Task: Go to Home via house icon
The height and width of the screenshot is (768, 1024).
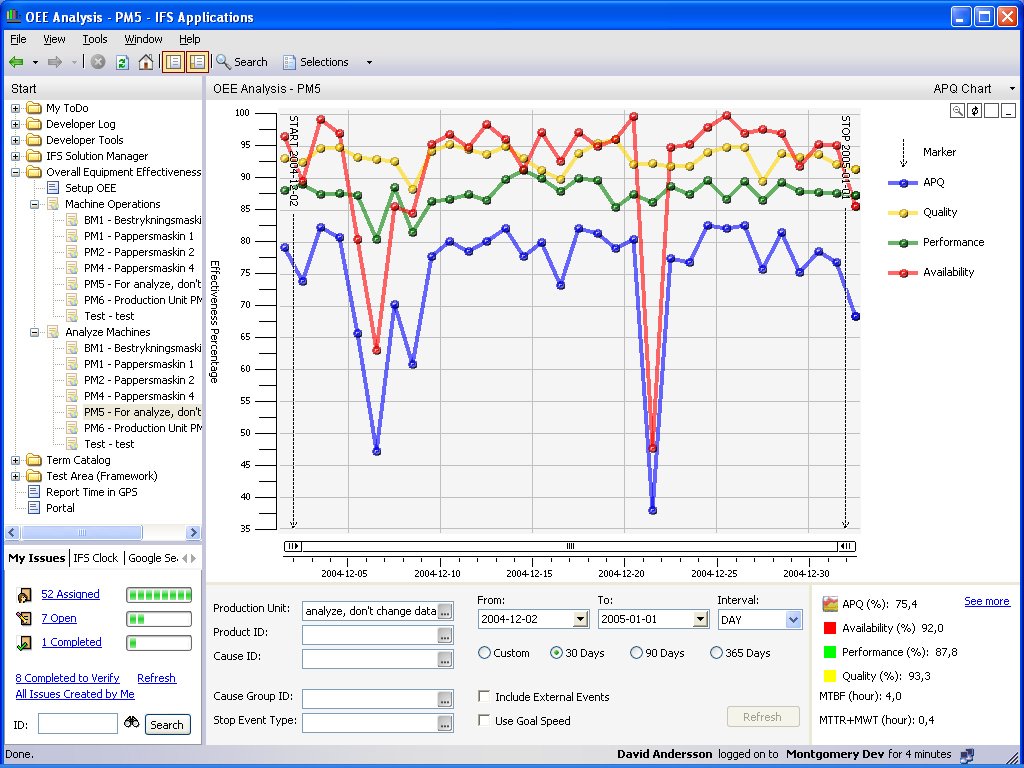Action: tap(146, 61)
